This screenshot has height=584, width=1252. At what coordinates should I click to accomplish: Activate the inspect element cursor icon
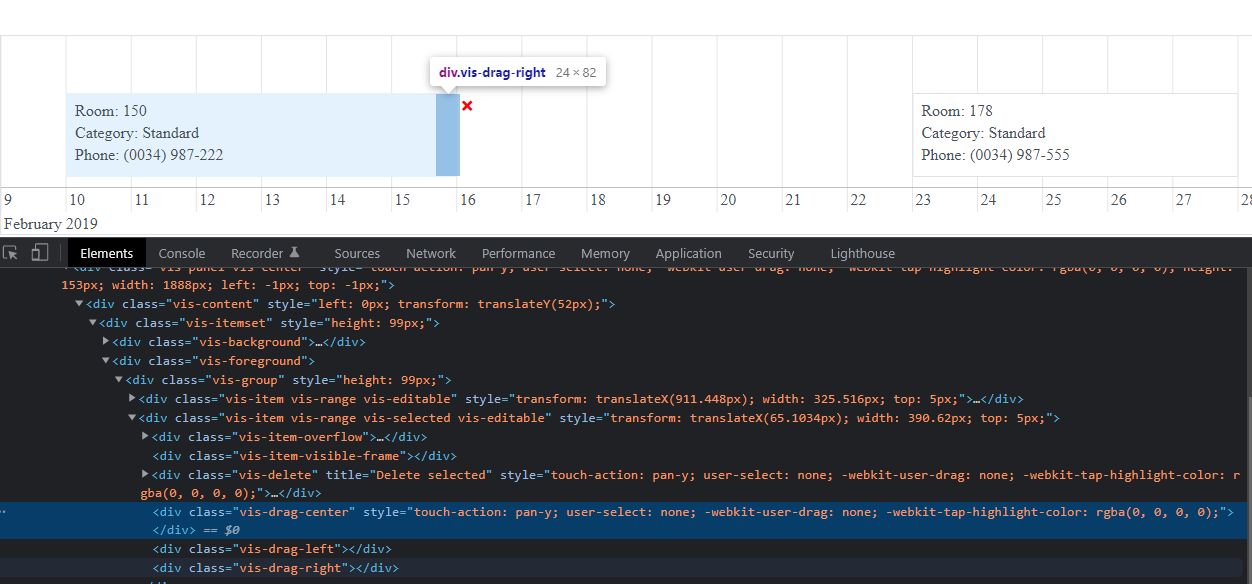click(12, 252)
